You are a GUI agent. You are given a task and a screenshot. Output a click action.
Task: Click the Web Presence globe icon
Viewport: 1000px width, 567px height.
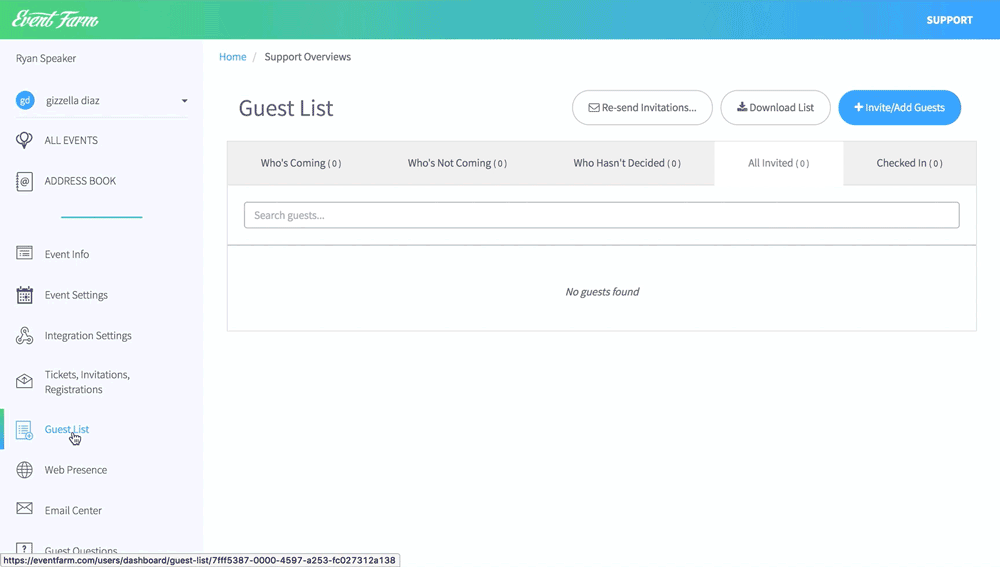pos(24,470)
